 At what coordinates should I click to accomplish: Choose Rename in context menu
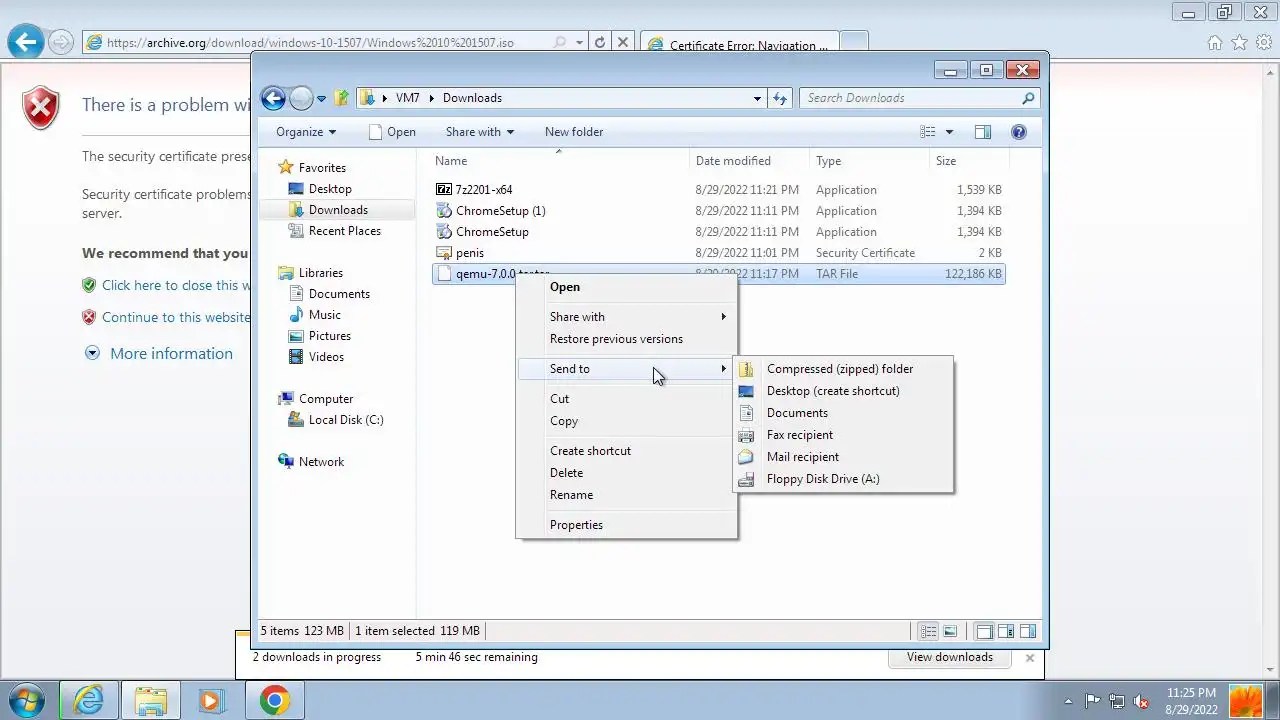(627, 495)
